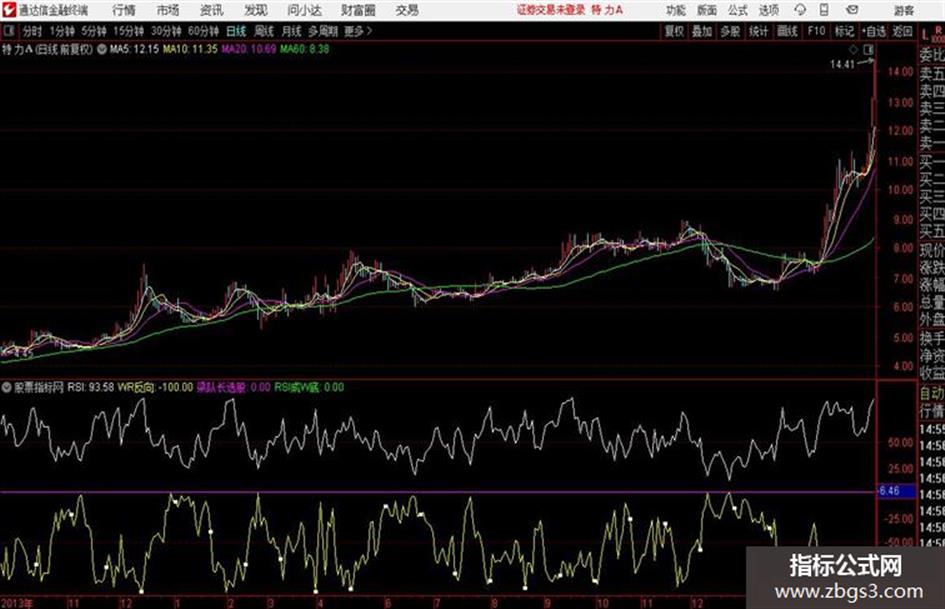The height and width of the screenshot is (609, 945).
Task: Open the 选项 menu
Action: coord(769,10)
